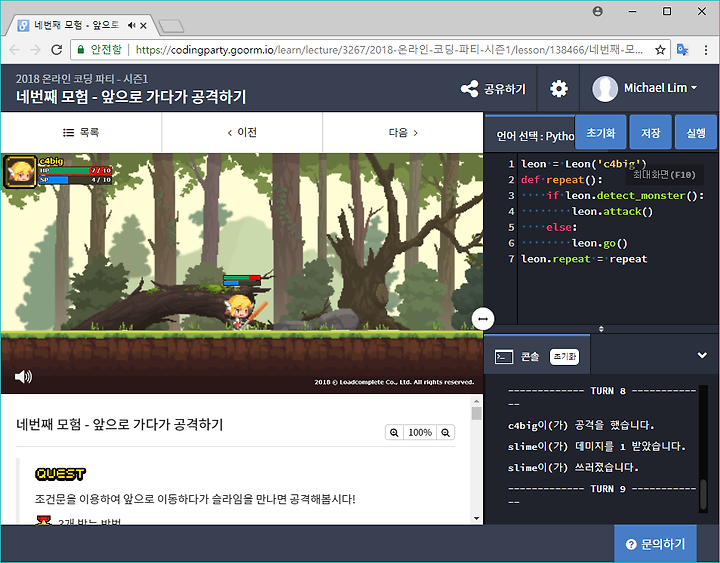Go to the next lesson (다음)
Image resolution: width=720 pixels, height=563 pixels.
click(x=403, y=132)
